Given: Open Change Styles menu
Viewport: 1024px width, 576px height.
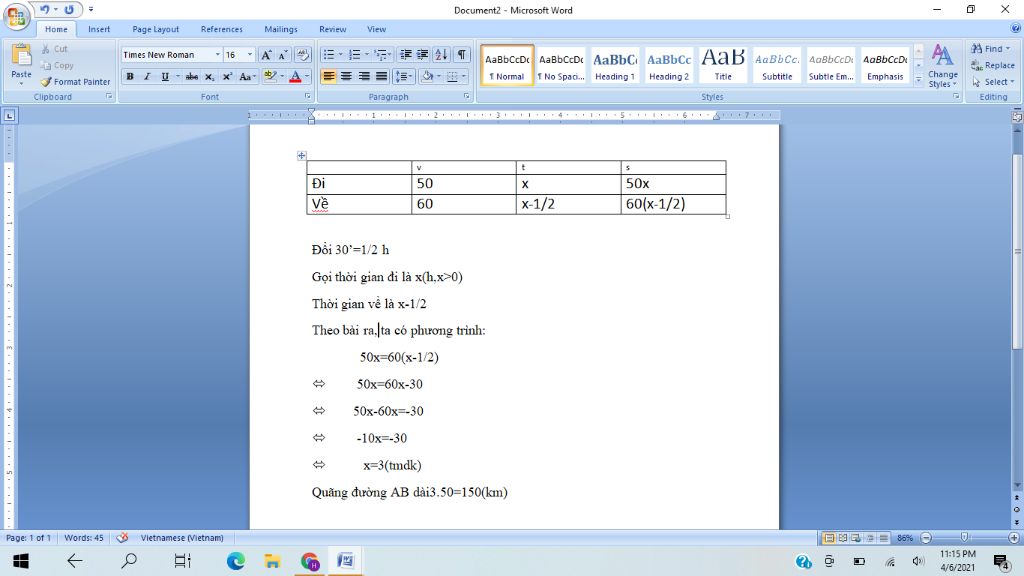Looking at the screenshot, I should click(942, 66).
